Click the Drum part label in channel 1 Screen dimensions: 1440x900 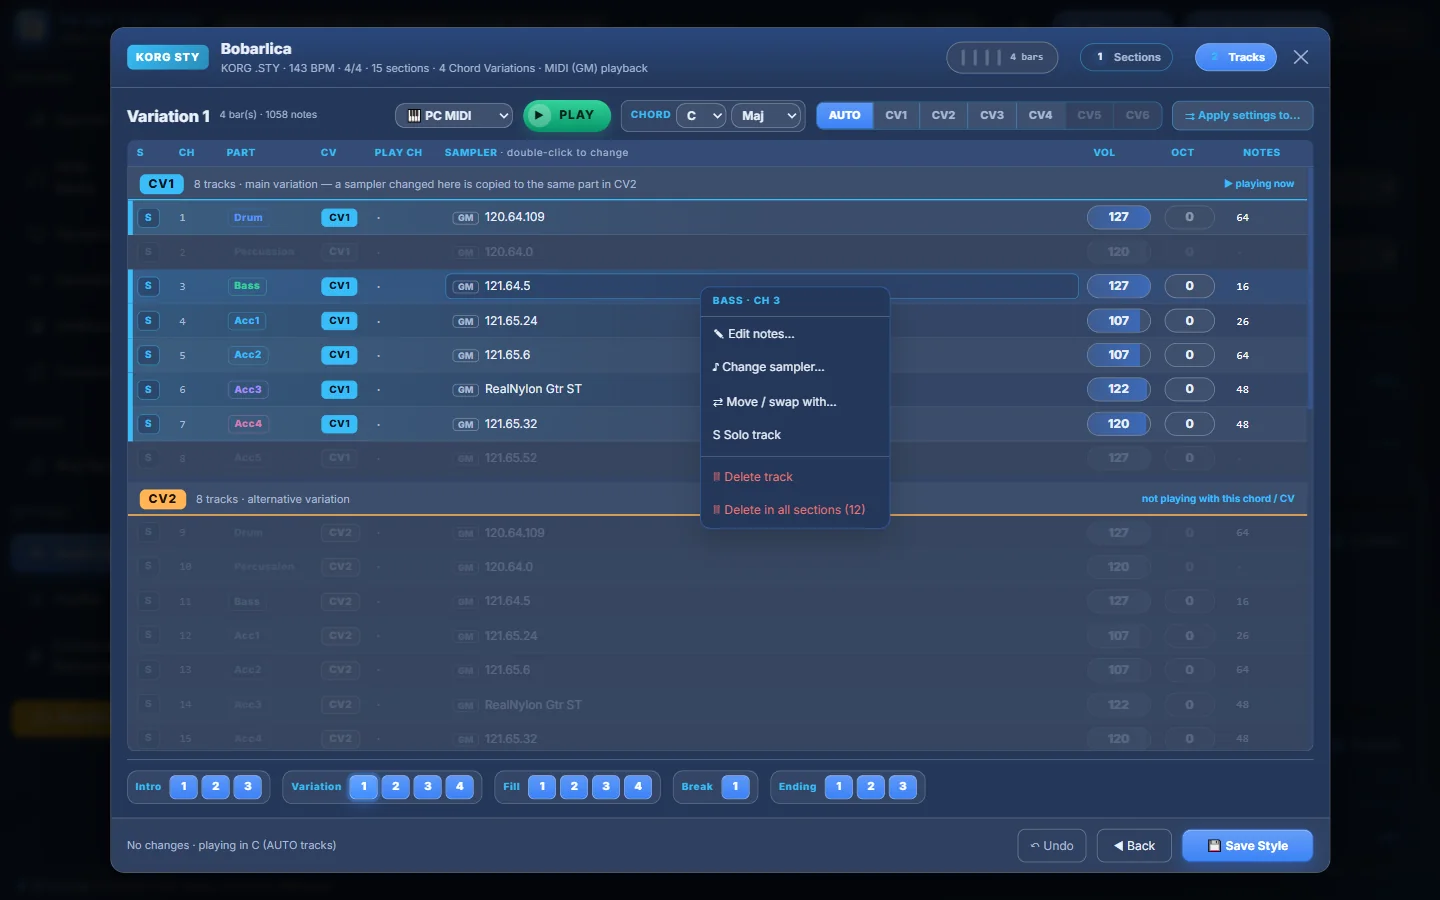(248, 218)
